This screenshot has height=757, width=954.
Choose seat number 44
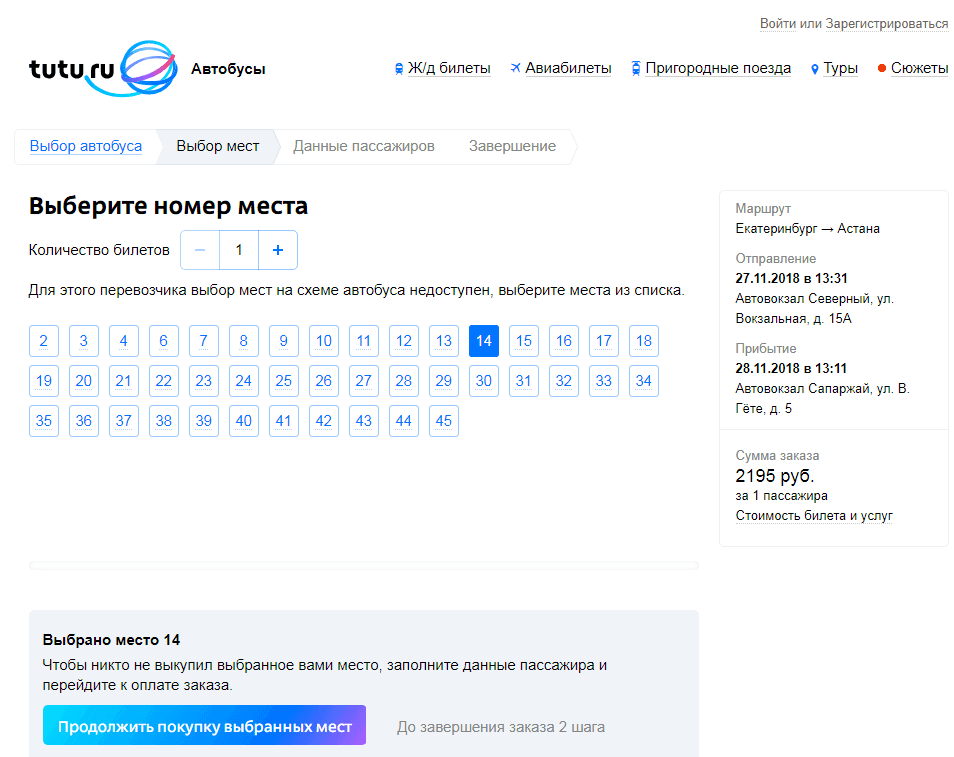pos(403,421)
